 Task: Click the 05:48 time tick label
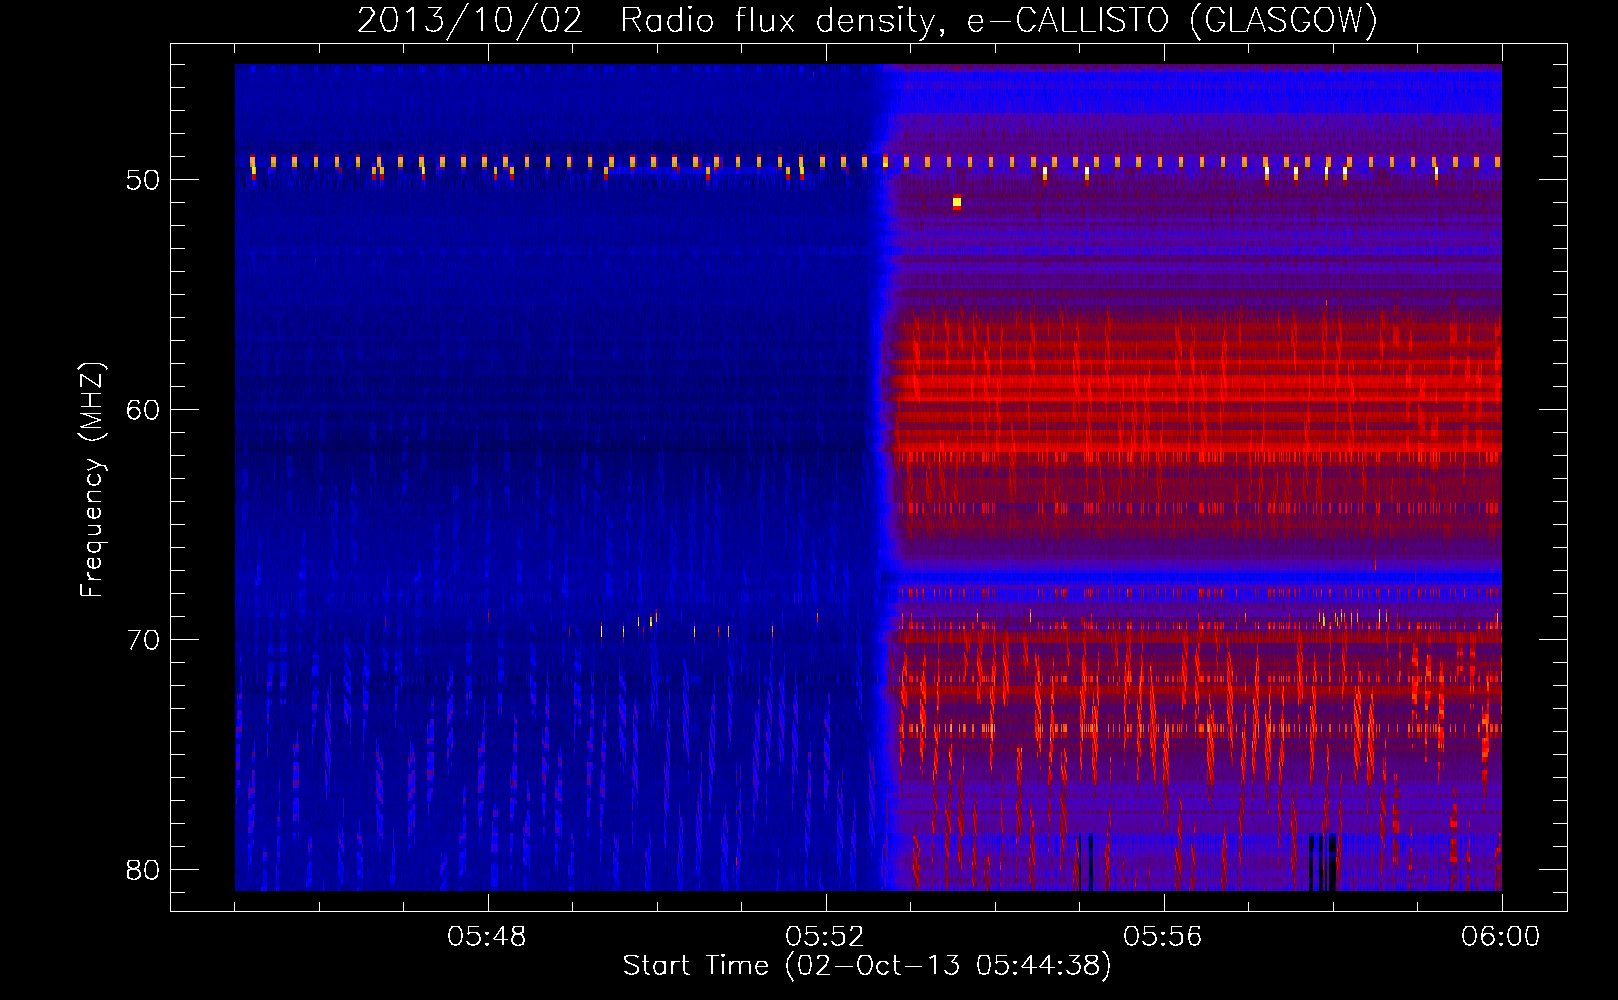click(487, 937)
